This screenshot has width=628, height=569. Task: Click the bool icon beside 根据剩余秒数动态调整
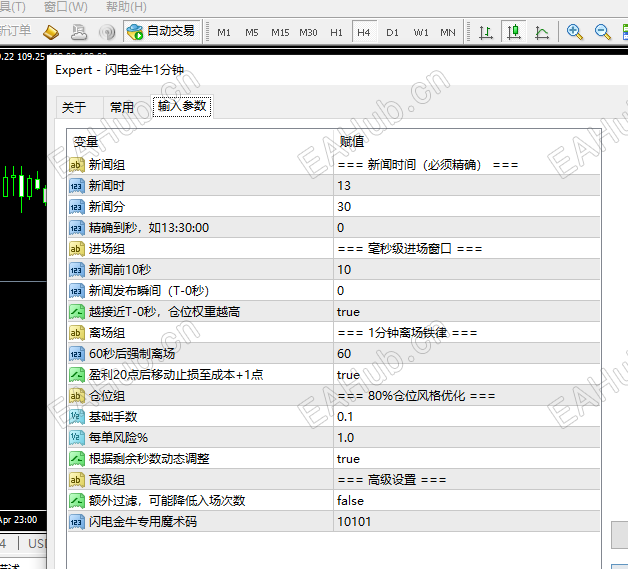tap(76, 459)
